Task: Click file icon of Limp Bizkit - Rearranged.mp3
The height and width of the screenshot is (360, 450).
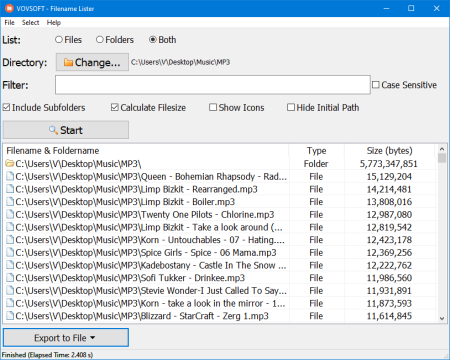Action: point(10,189)
